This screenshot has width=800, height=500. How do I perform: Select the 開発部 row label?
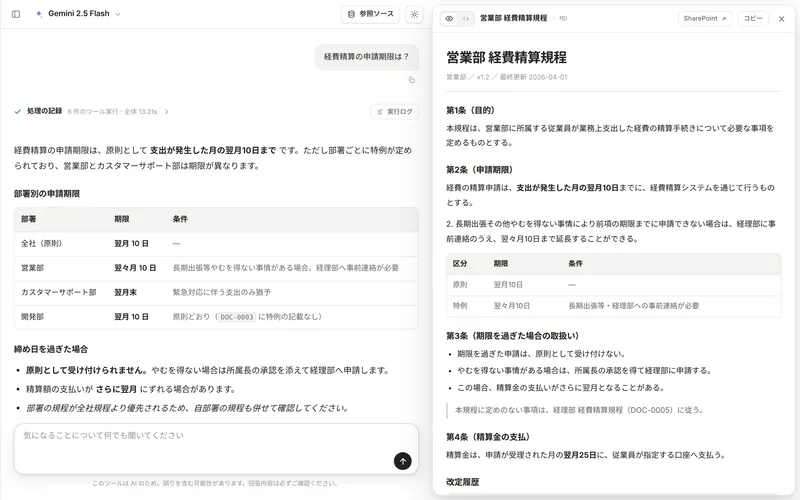pos(32,317)
